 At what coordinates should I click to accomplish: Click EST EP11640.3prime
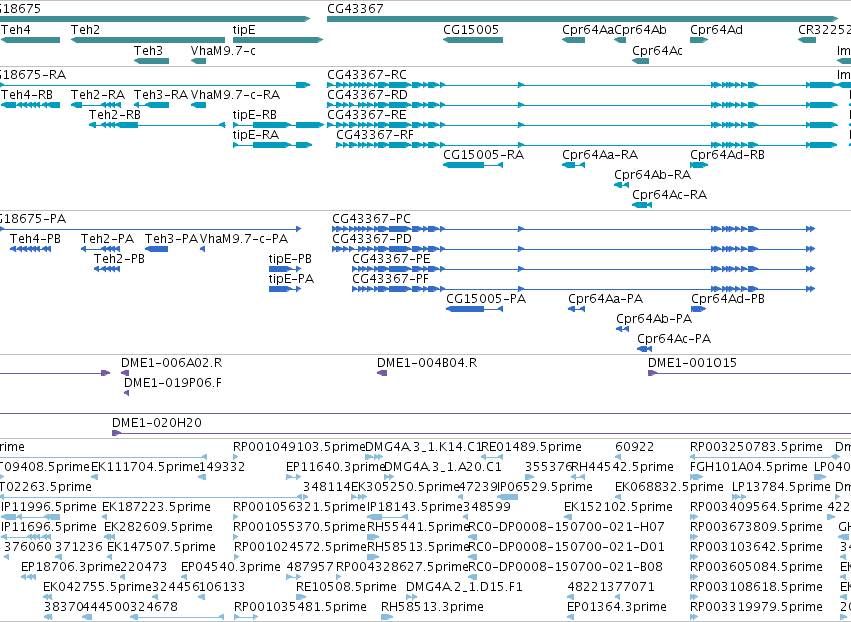[x=293, y=477]
